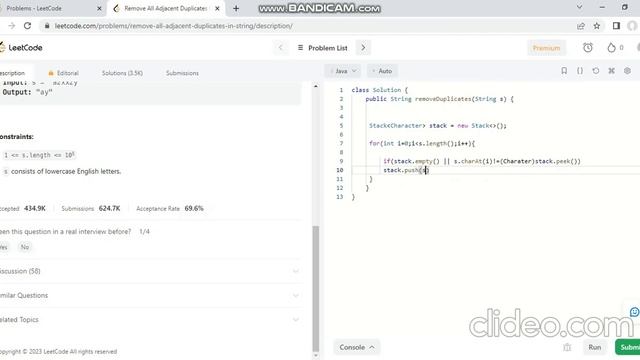Open Auto dropdown in editor
The image size is (640, 360).
pyautogui.click(x=383, y=71)
